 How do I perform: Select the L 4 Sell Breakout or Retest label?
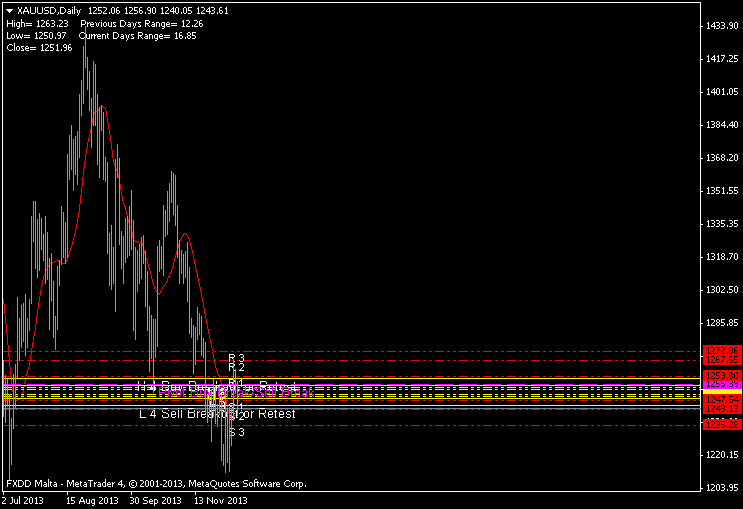click(217, 413)
